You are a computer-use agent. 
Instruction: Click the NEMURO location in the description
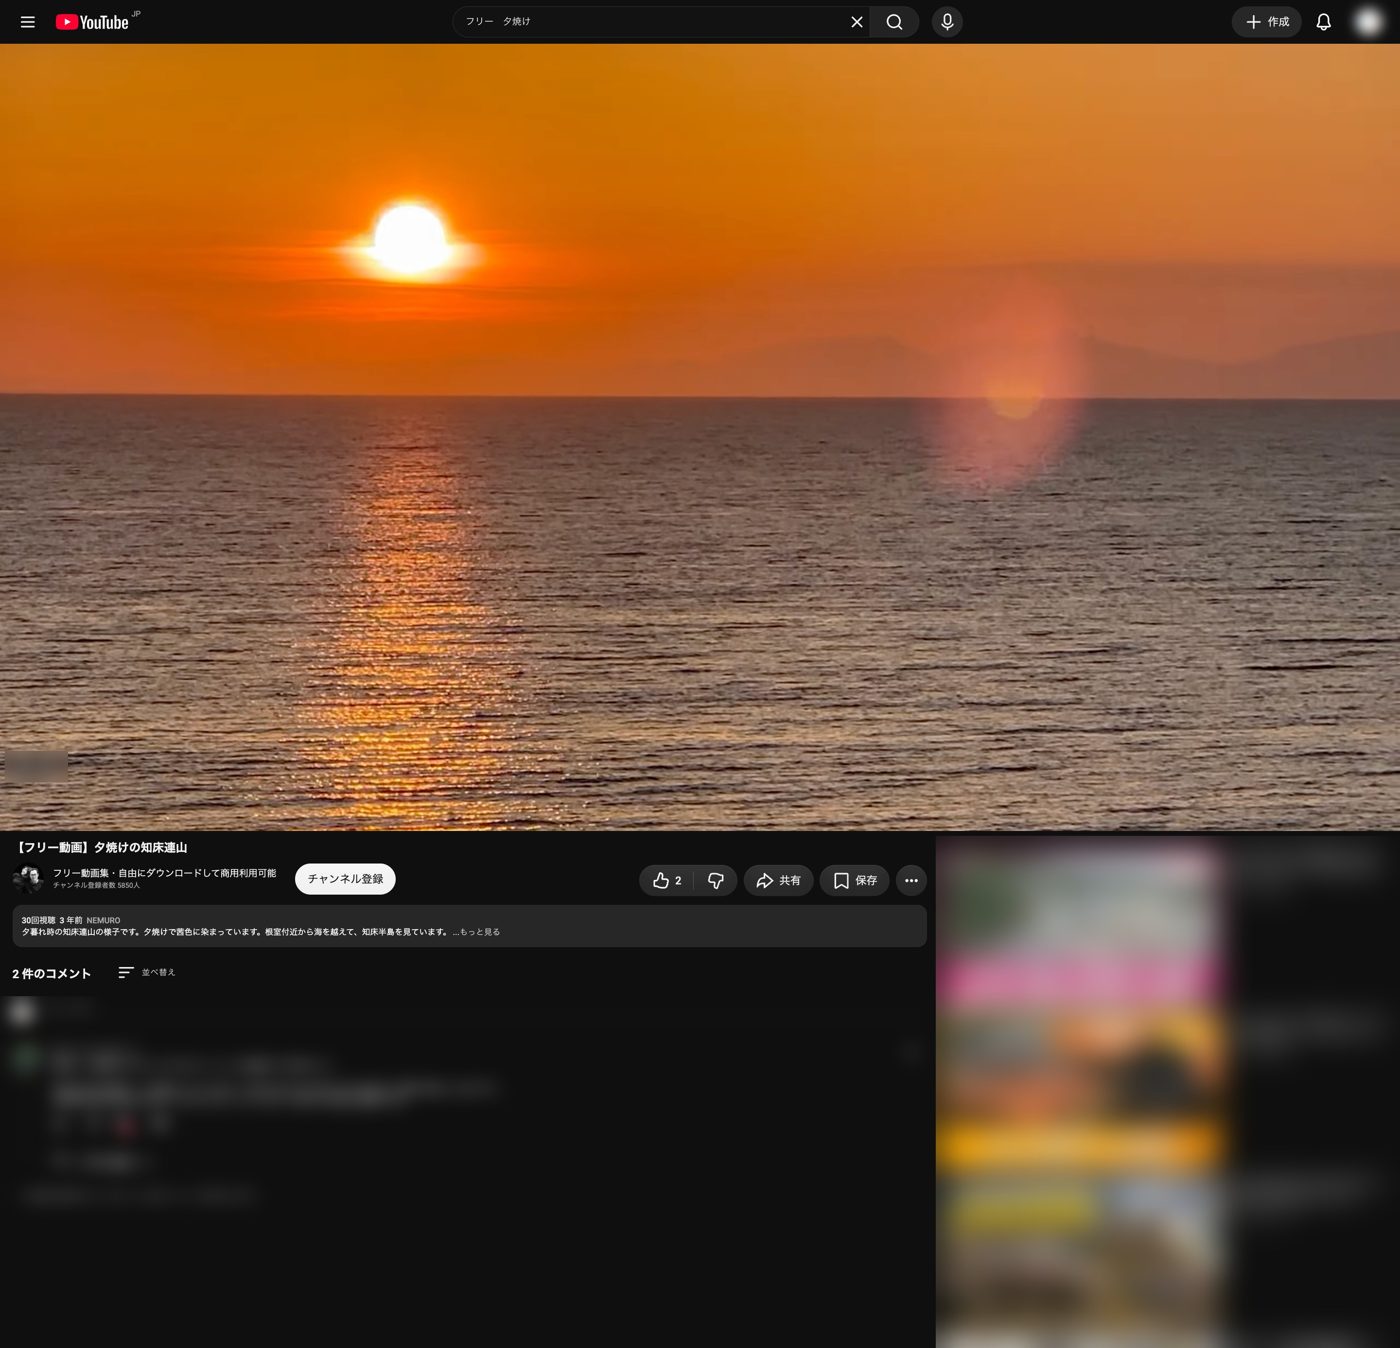(x=103, y=920)
